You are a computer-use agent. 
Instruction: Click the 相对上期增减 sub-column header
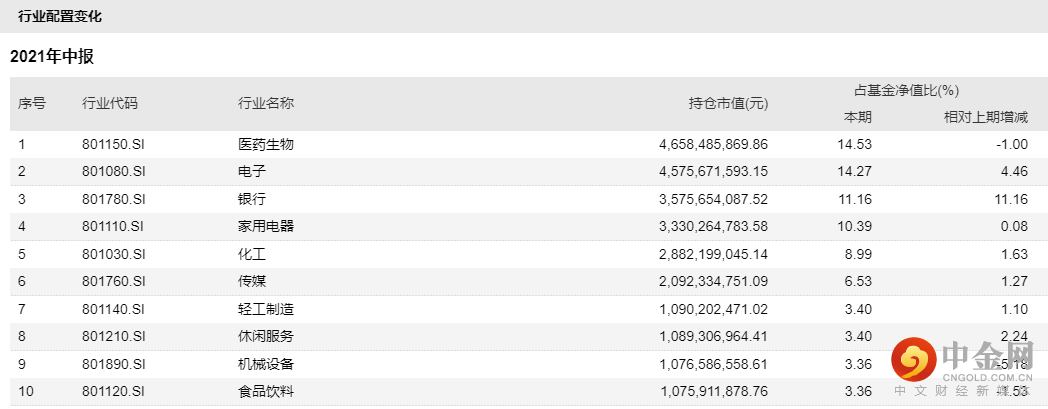pos(986,117)
